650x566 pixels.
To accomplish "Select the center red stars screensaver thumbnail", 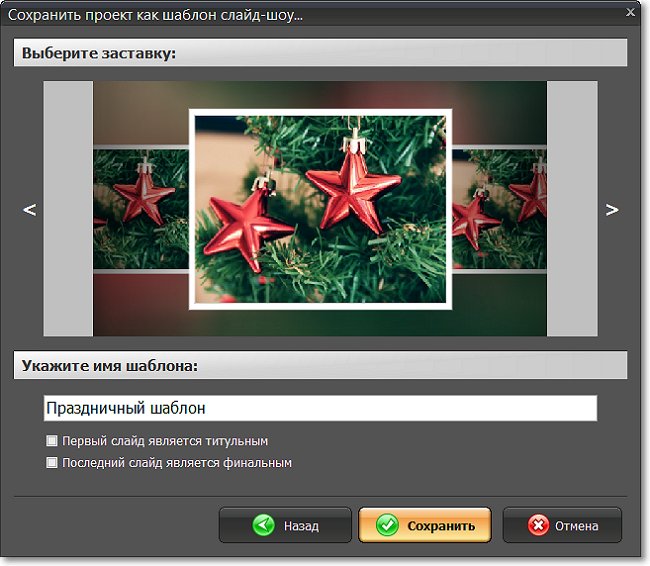I will pyautogui.click(x=320, y=208).
